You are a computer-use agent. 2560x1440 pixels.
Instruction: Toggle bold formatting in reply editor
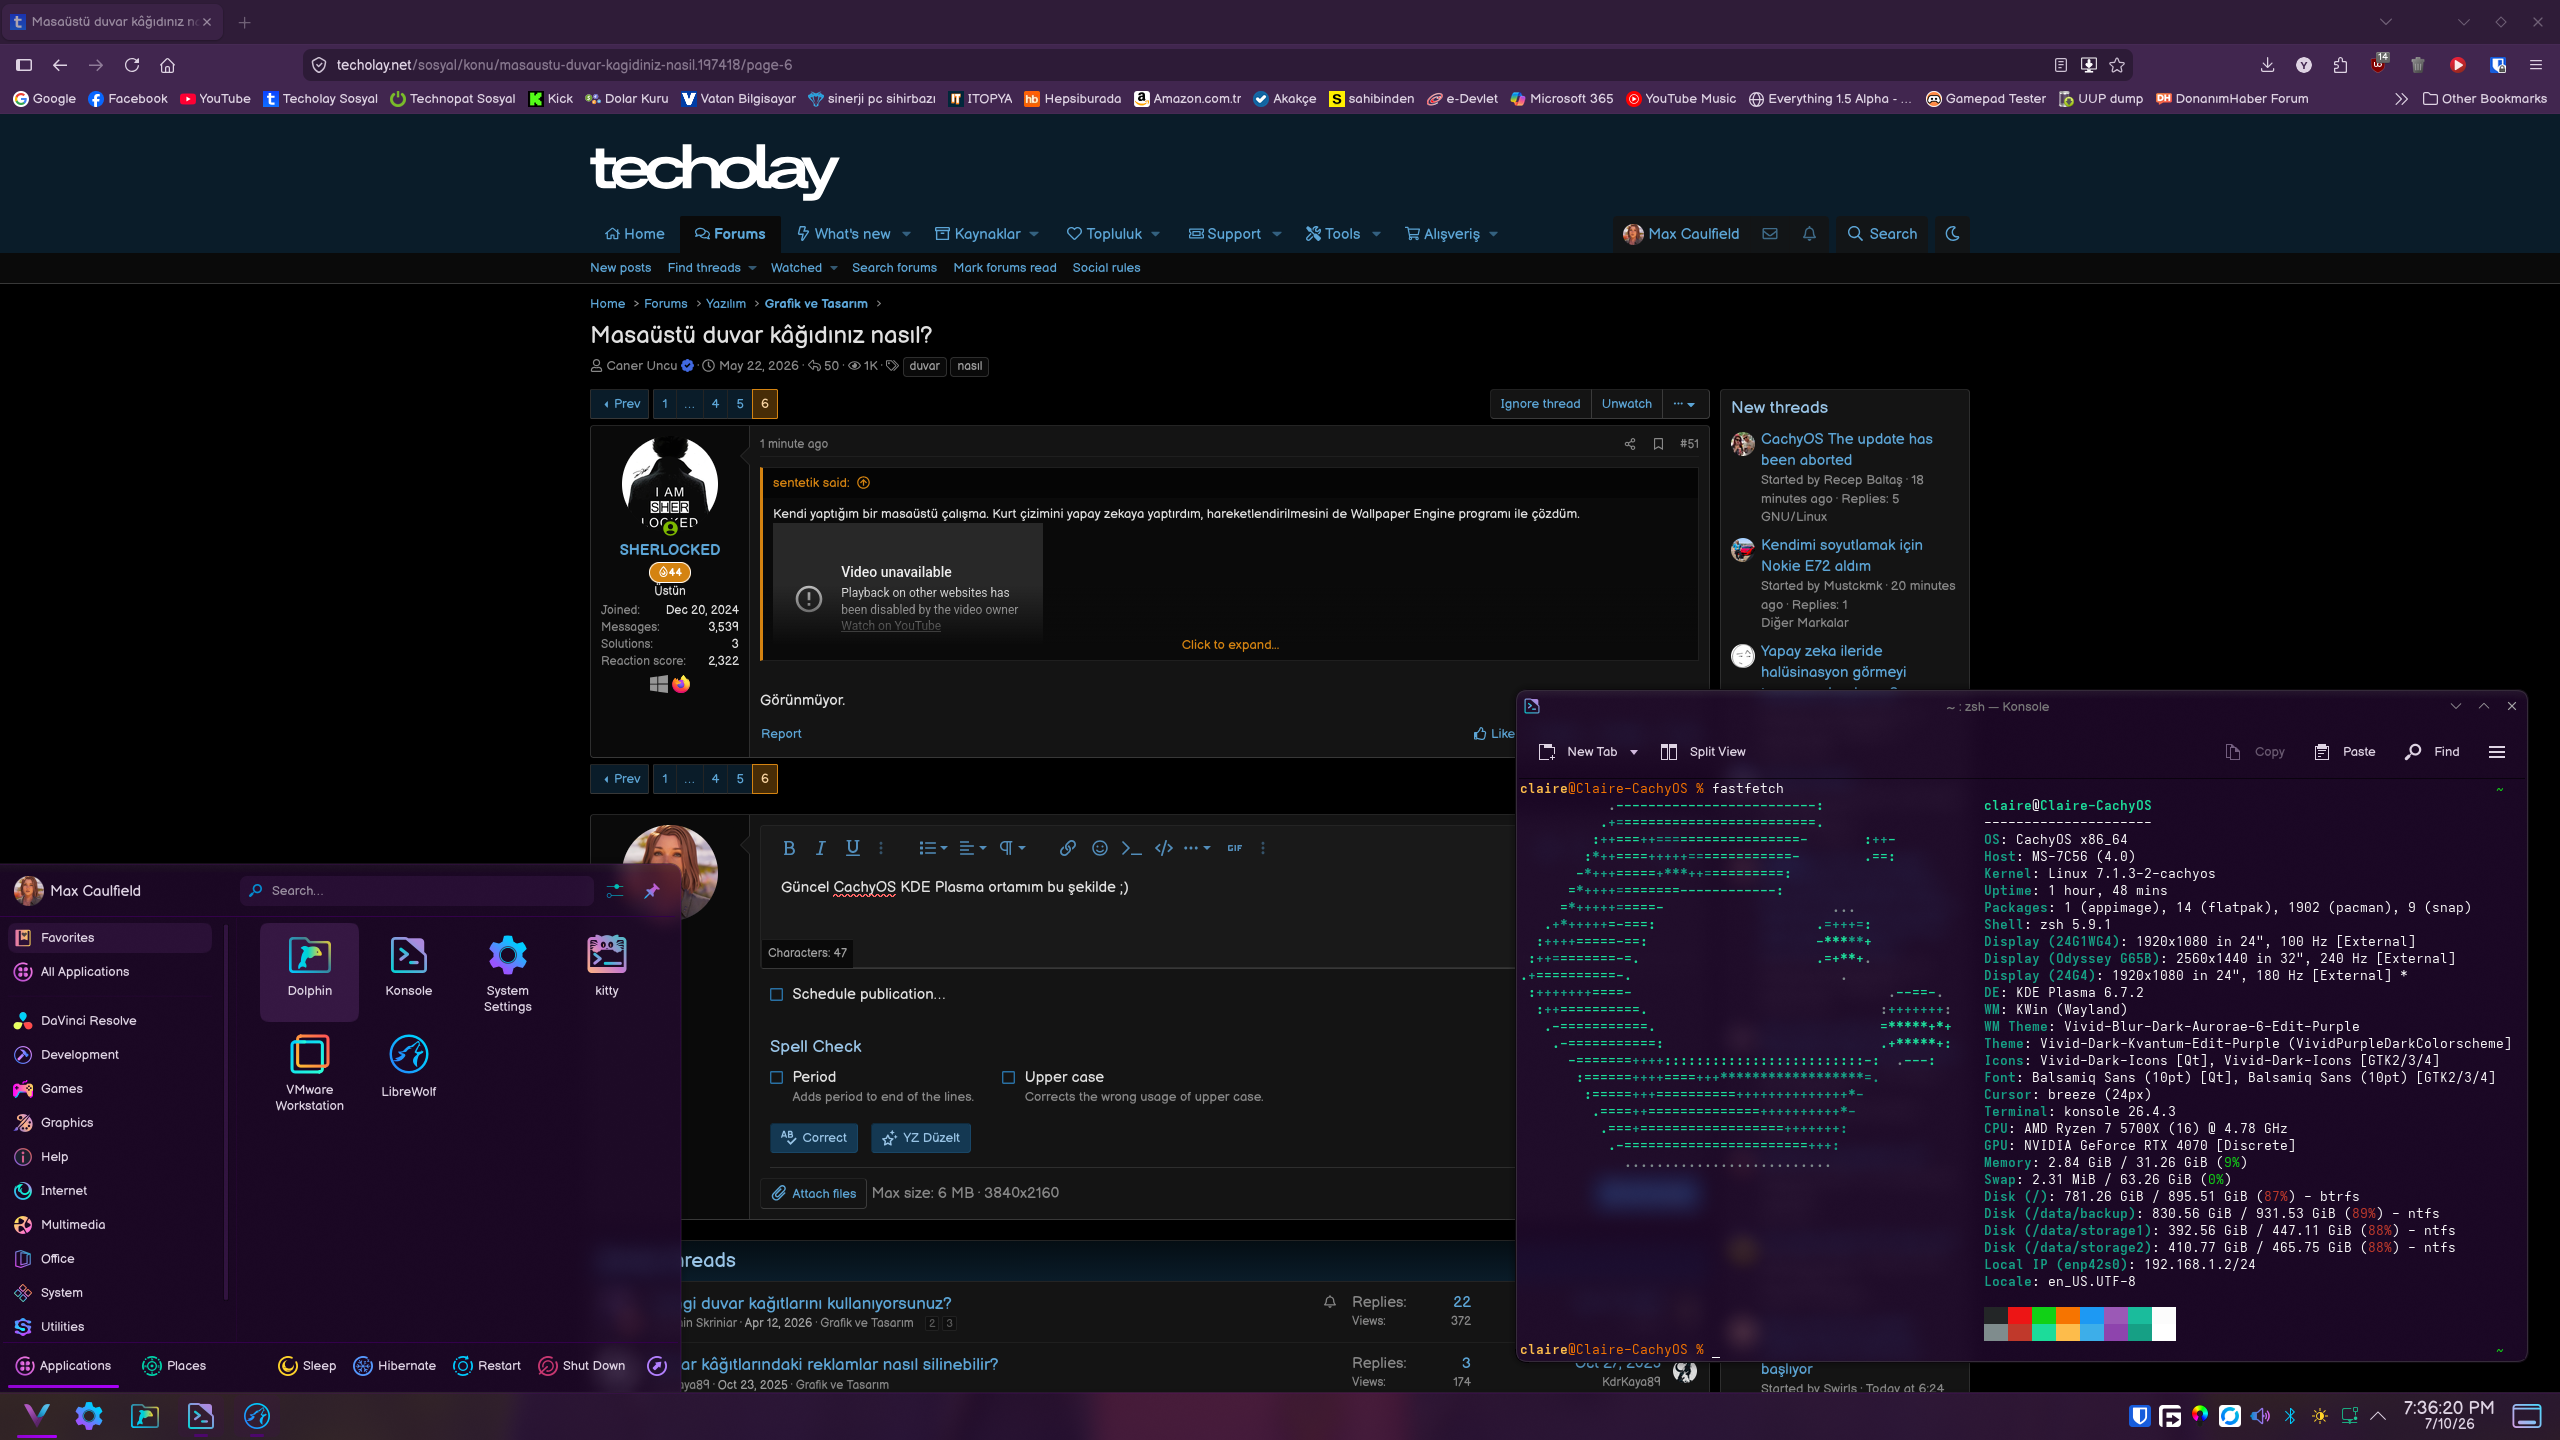(789, 848)
